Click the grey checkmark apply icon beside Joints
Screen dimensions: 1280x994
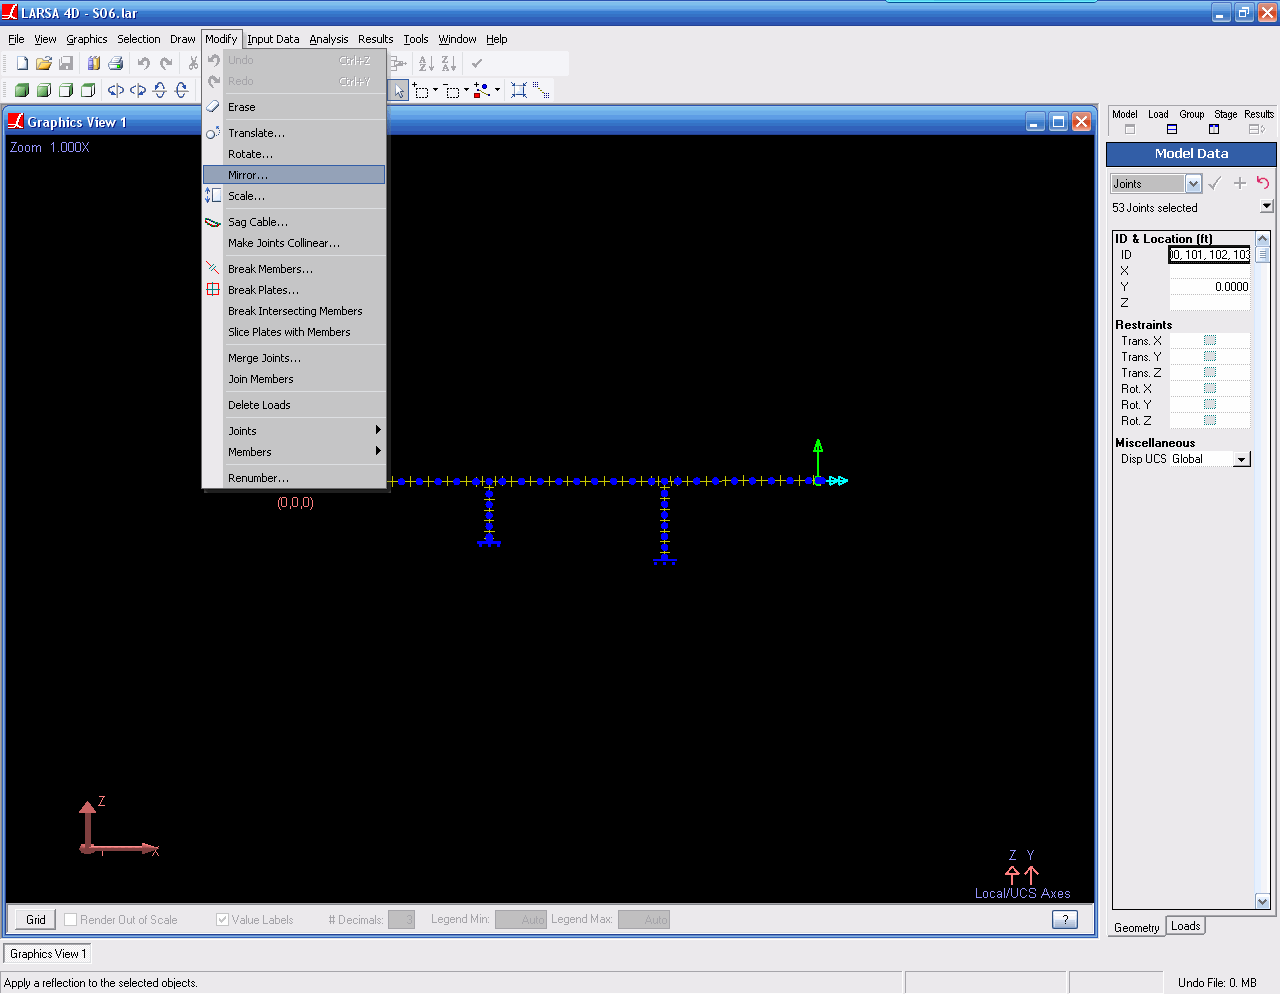1215,183
